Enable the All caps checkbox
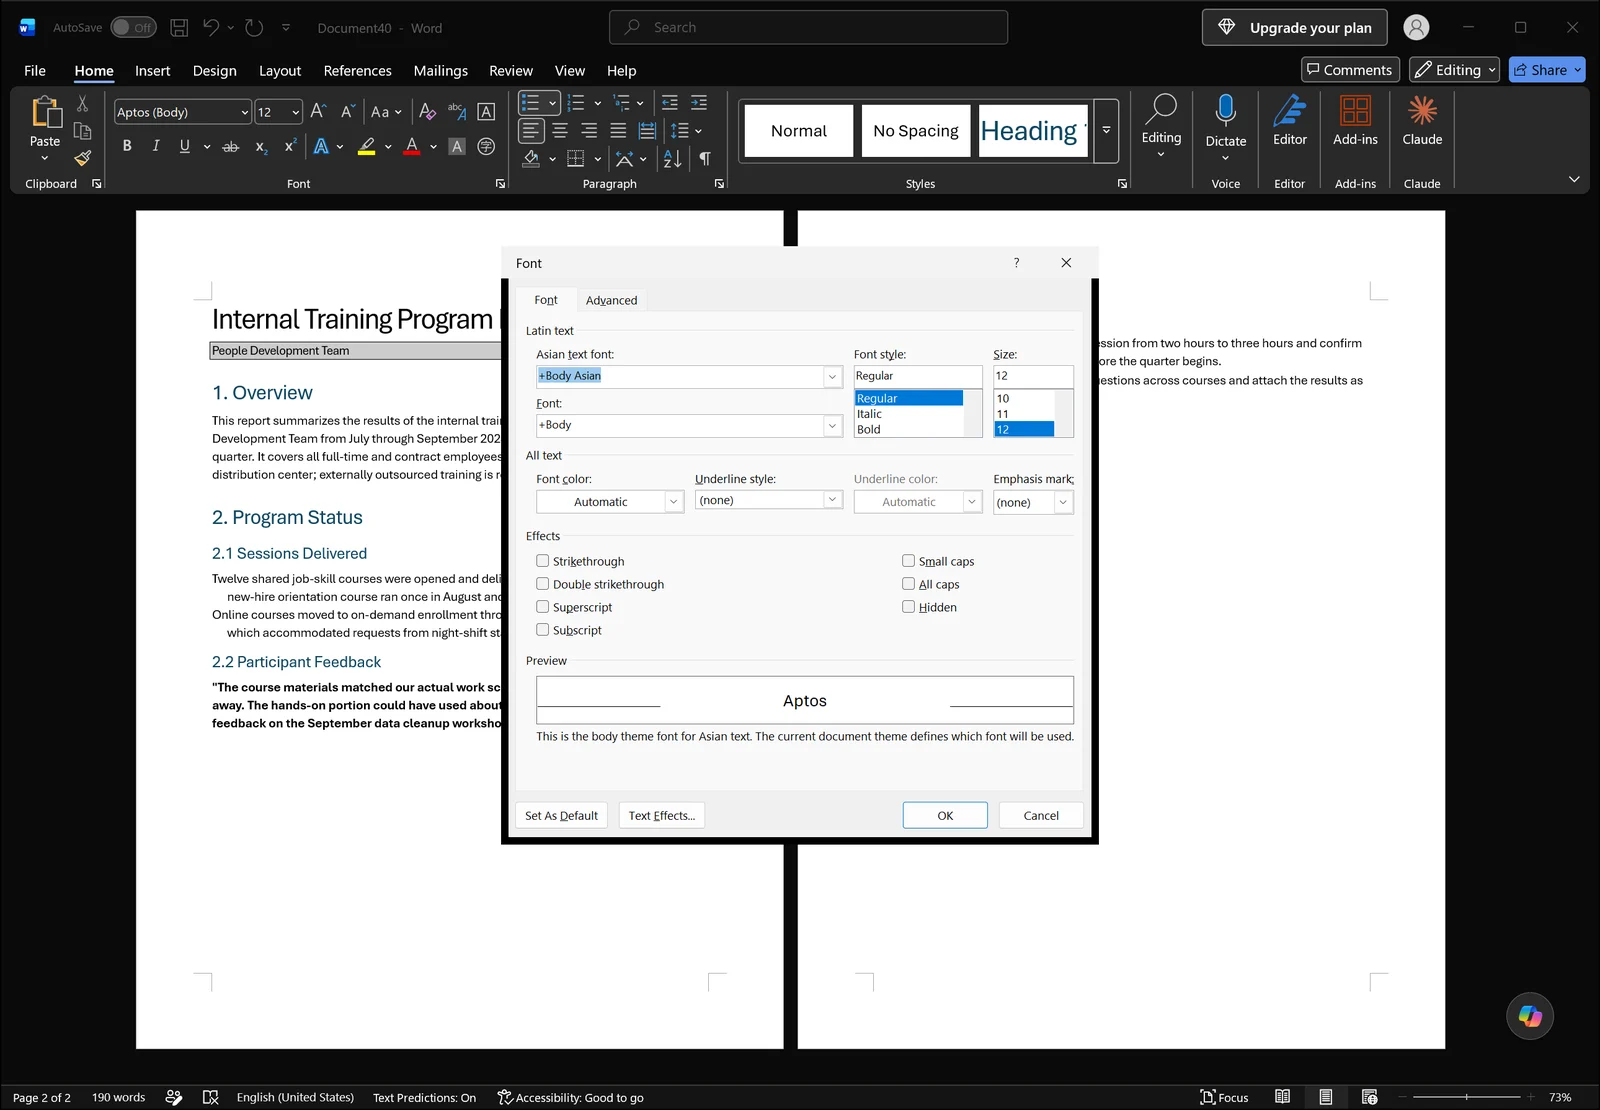Viewport: 1600px width, 1110px height. tap(908, 584)
